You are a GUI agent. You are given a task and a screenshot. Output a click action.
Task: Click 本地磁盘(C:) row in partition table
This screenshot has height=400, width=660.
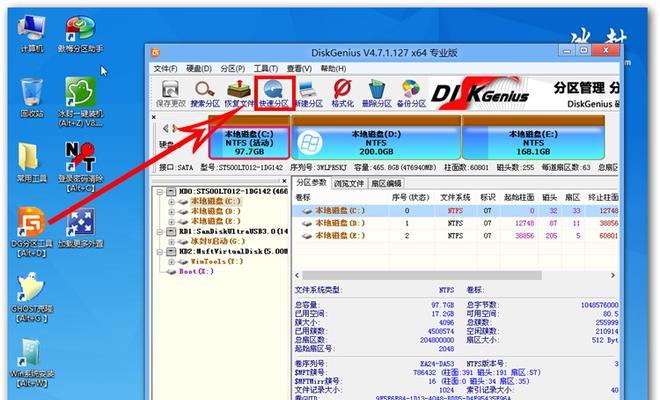455,211
